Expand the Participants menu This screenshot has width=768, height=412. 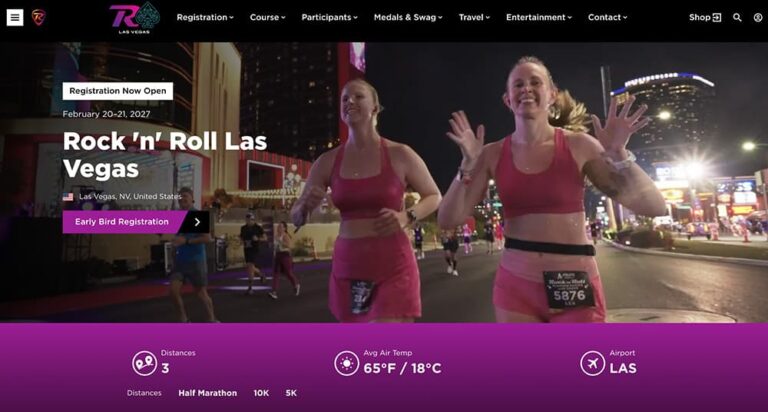(x=330, y=17)
